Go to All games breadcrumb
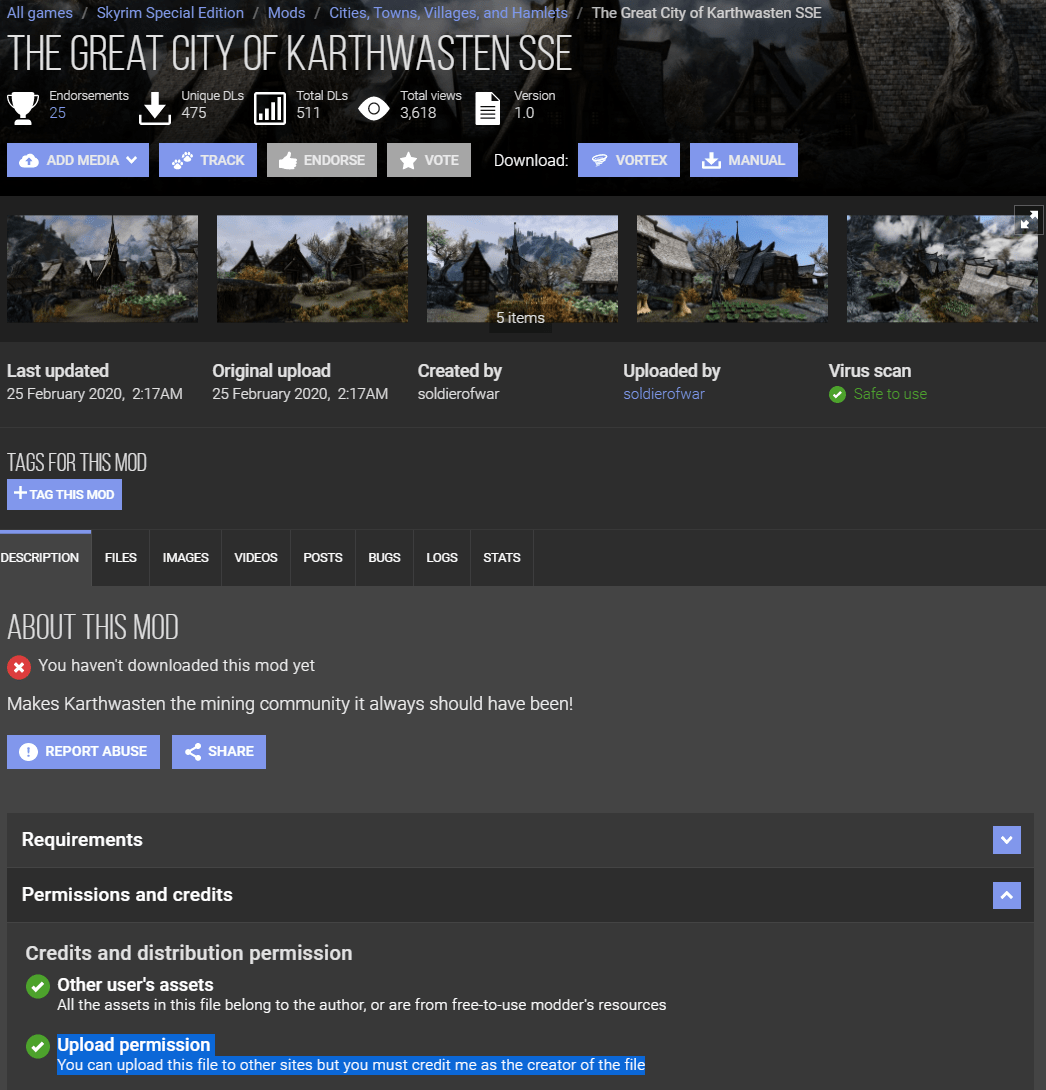 point(40,13)
